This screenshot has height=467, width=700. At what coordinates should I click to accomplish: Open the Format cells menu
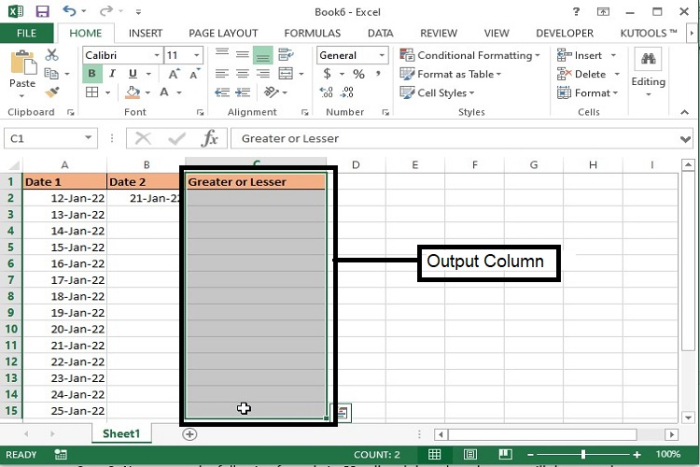click(588, 93)
